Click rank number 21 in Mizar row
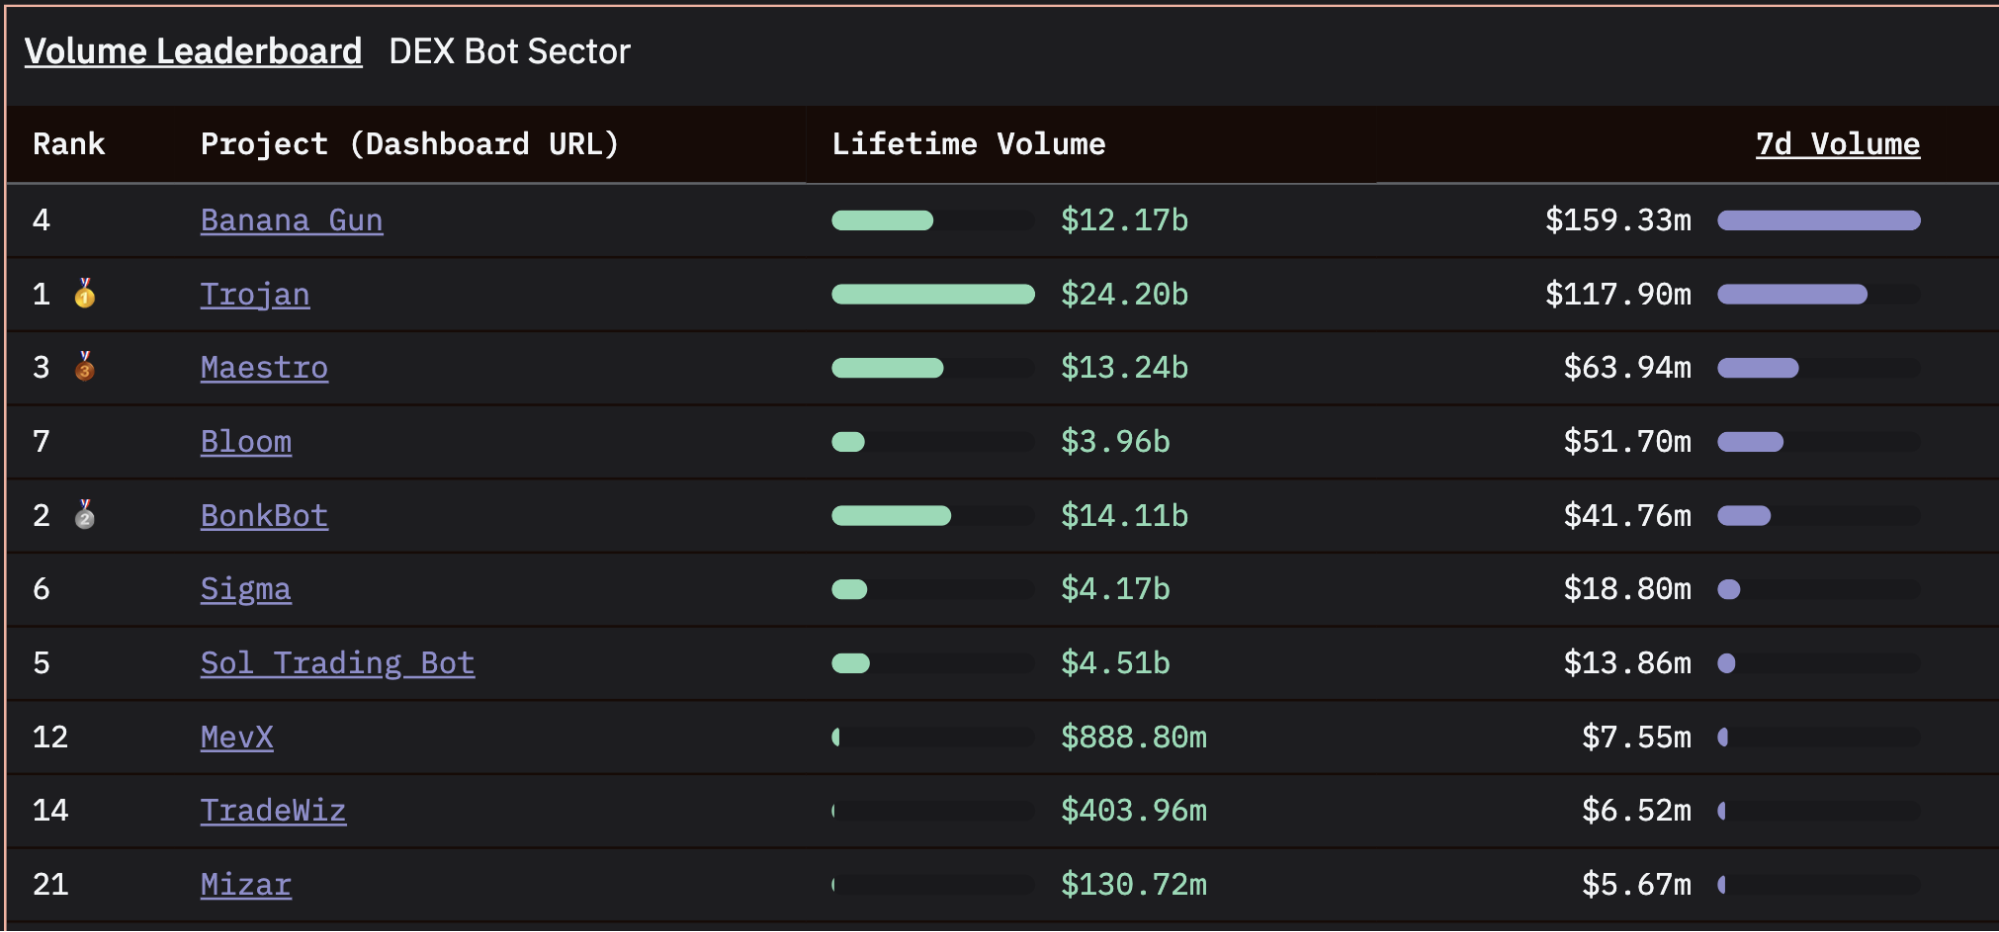Screen dimensions: 1999x932 (x=51, y=884)
